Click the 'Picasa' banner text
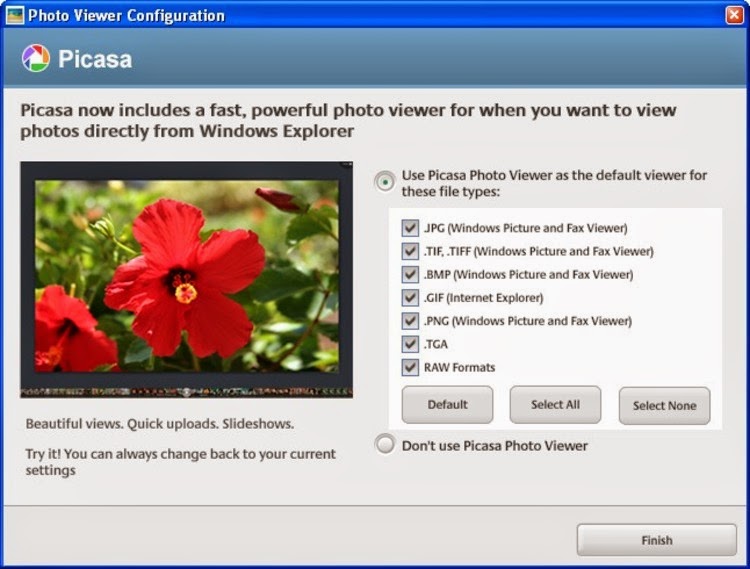This screenshot has width=750, height=569. coord(95,59)
